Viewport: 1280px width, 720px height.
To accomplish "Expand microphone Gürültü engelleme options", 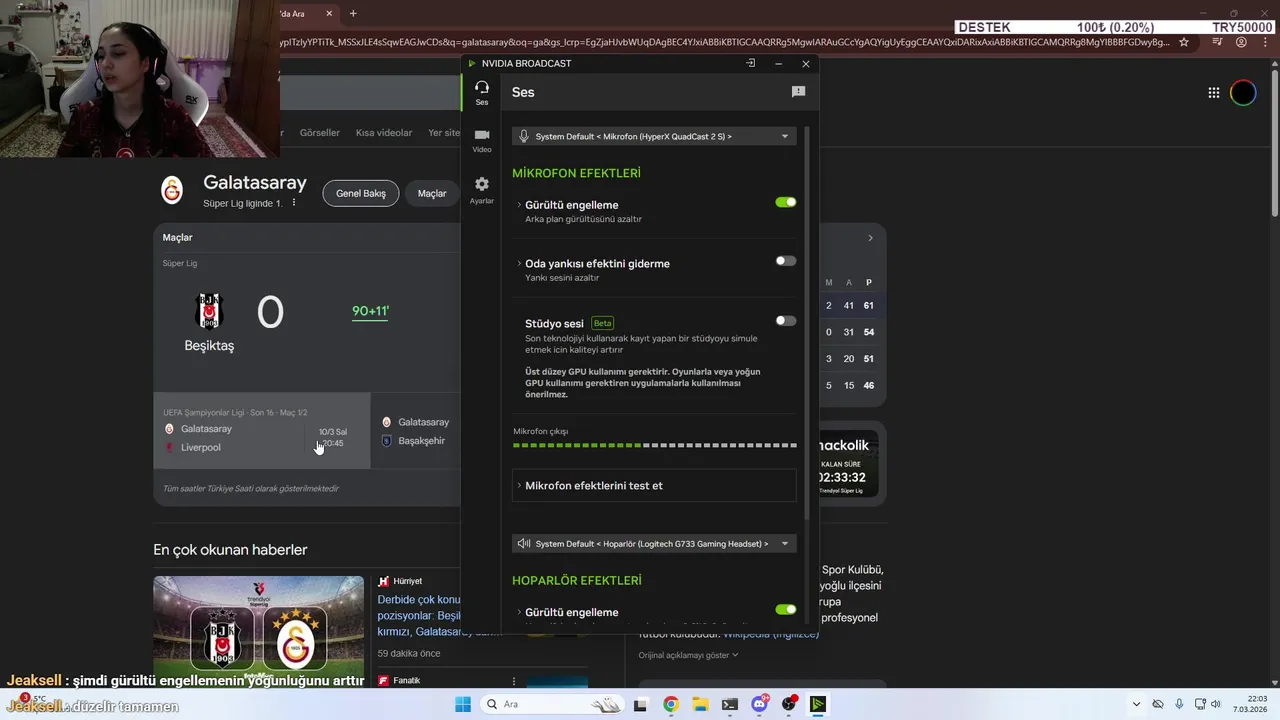I will 519,205.
